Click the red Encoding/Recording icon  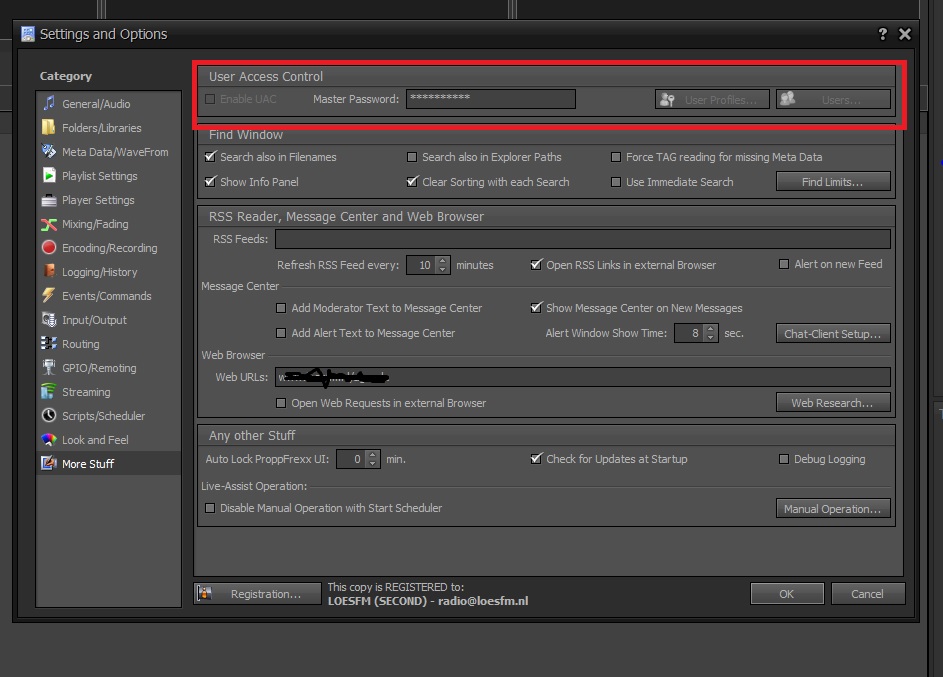coord(49,248)
